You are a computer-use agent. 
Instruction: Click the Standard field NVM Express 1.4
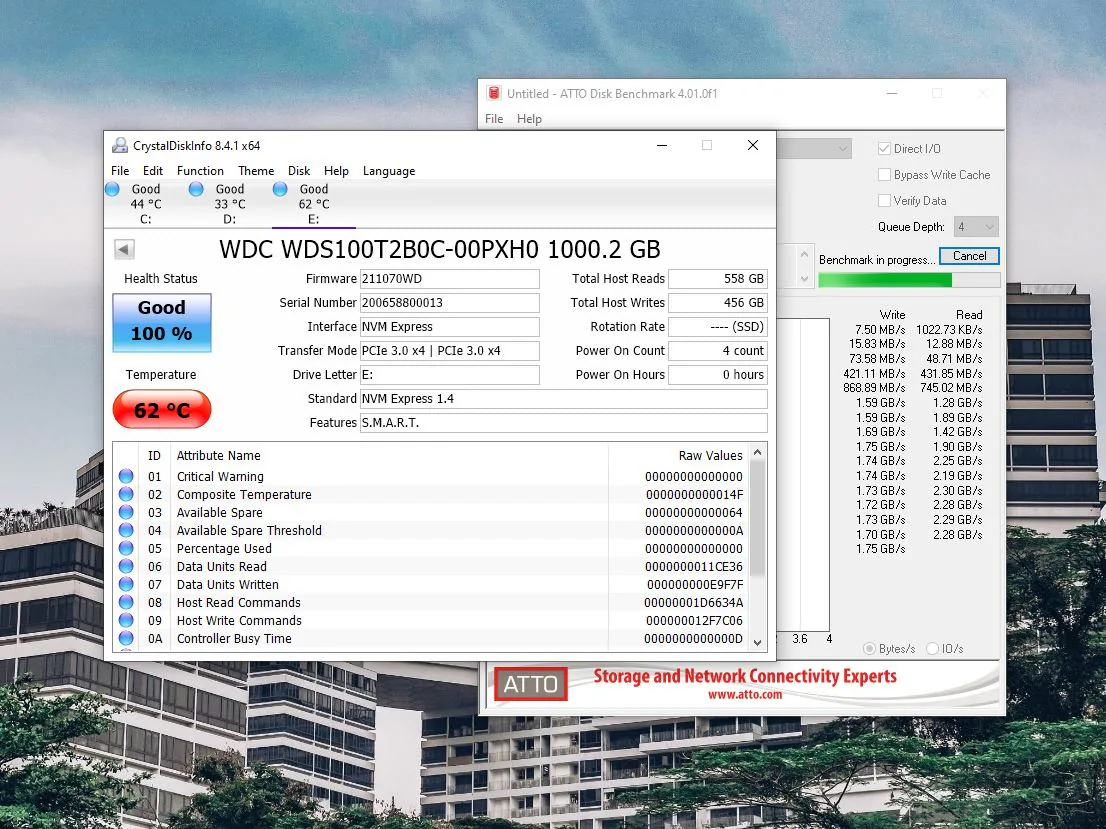[563, 399]
